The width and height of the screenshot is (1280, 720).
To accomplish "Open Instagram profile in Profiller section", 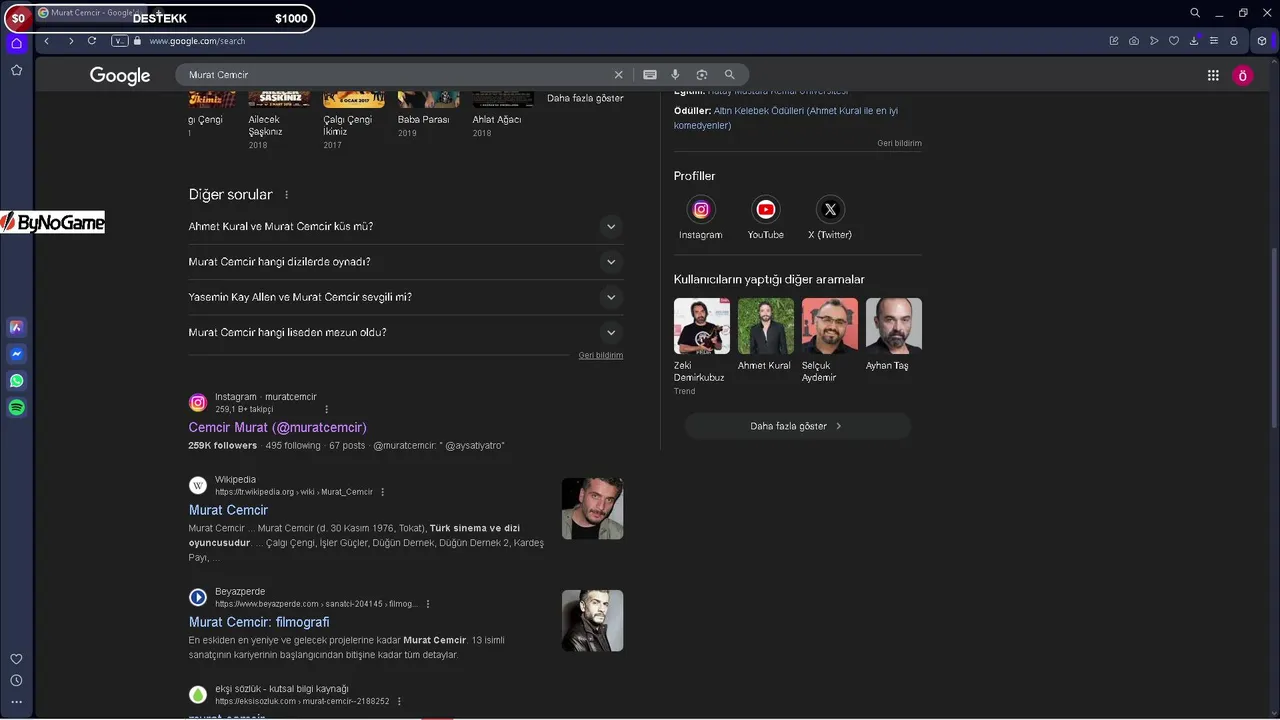I will (700, 217).
